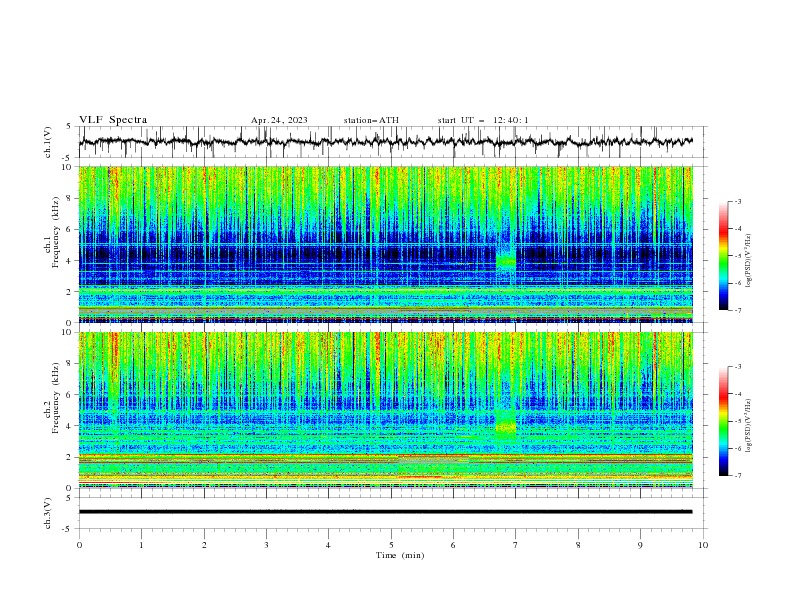Click tick label "5" on the Time axis
The width and height of the screenshot is (792, 612).
point(391,545)
